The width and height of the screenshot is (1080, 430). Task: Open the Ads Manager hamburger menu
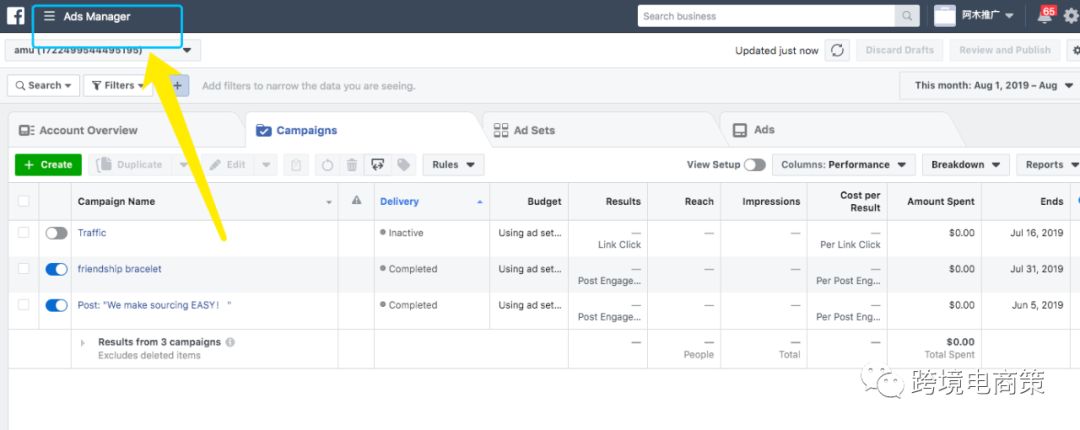coord(49,16)
